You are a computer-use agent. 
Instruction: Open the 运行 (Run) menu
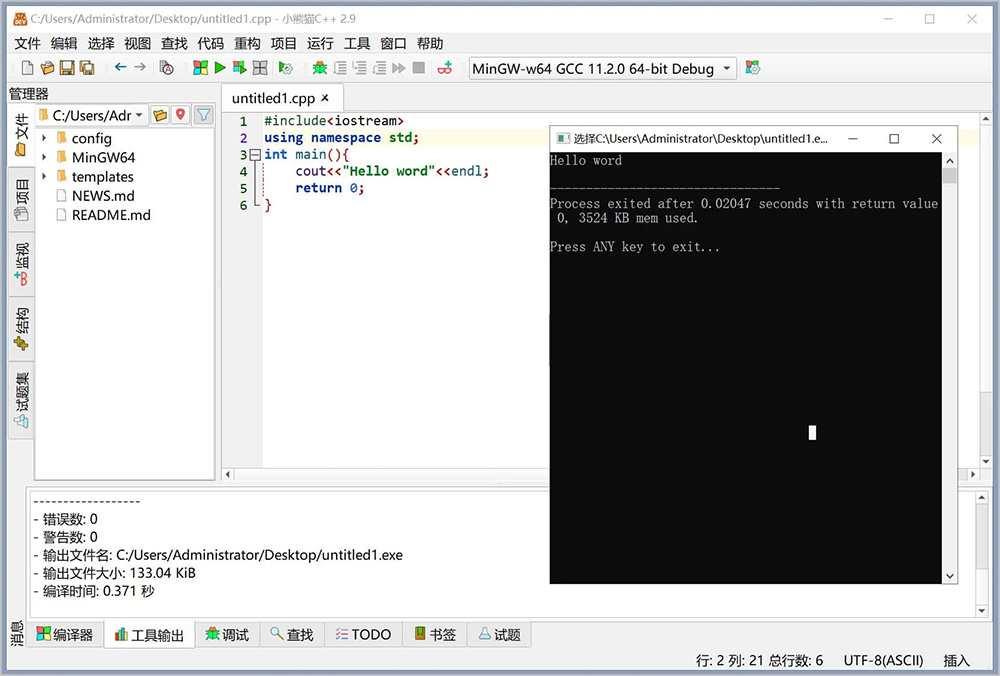tap(320, 43)
